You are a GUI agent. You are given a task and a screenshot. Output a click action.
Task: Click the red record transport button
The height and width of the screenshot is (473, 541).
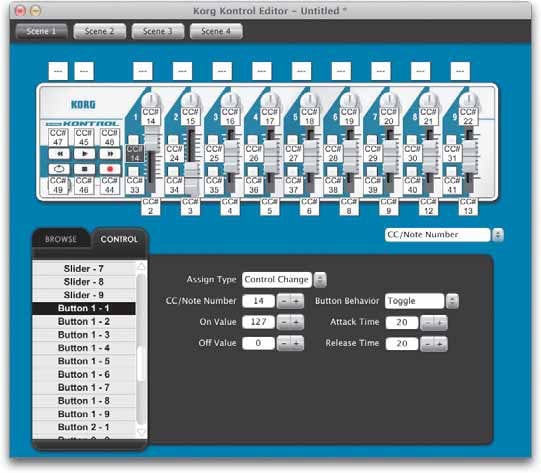tap(110, 169)
